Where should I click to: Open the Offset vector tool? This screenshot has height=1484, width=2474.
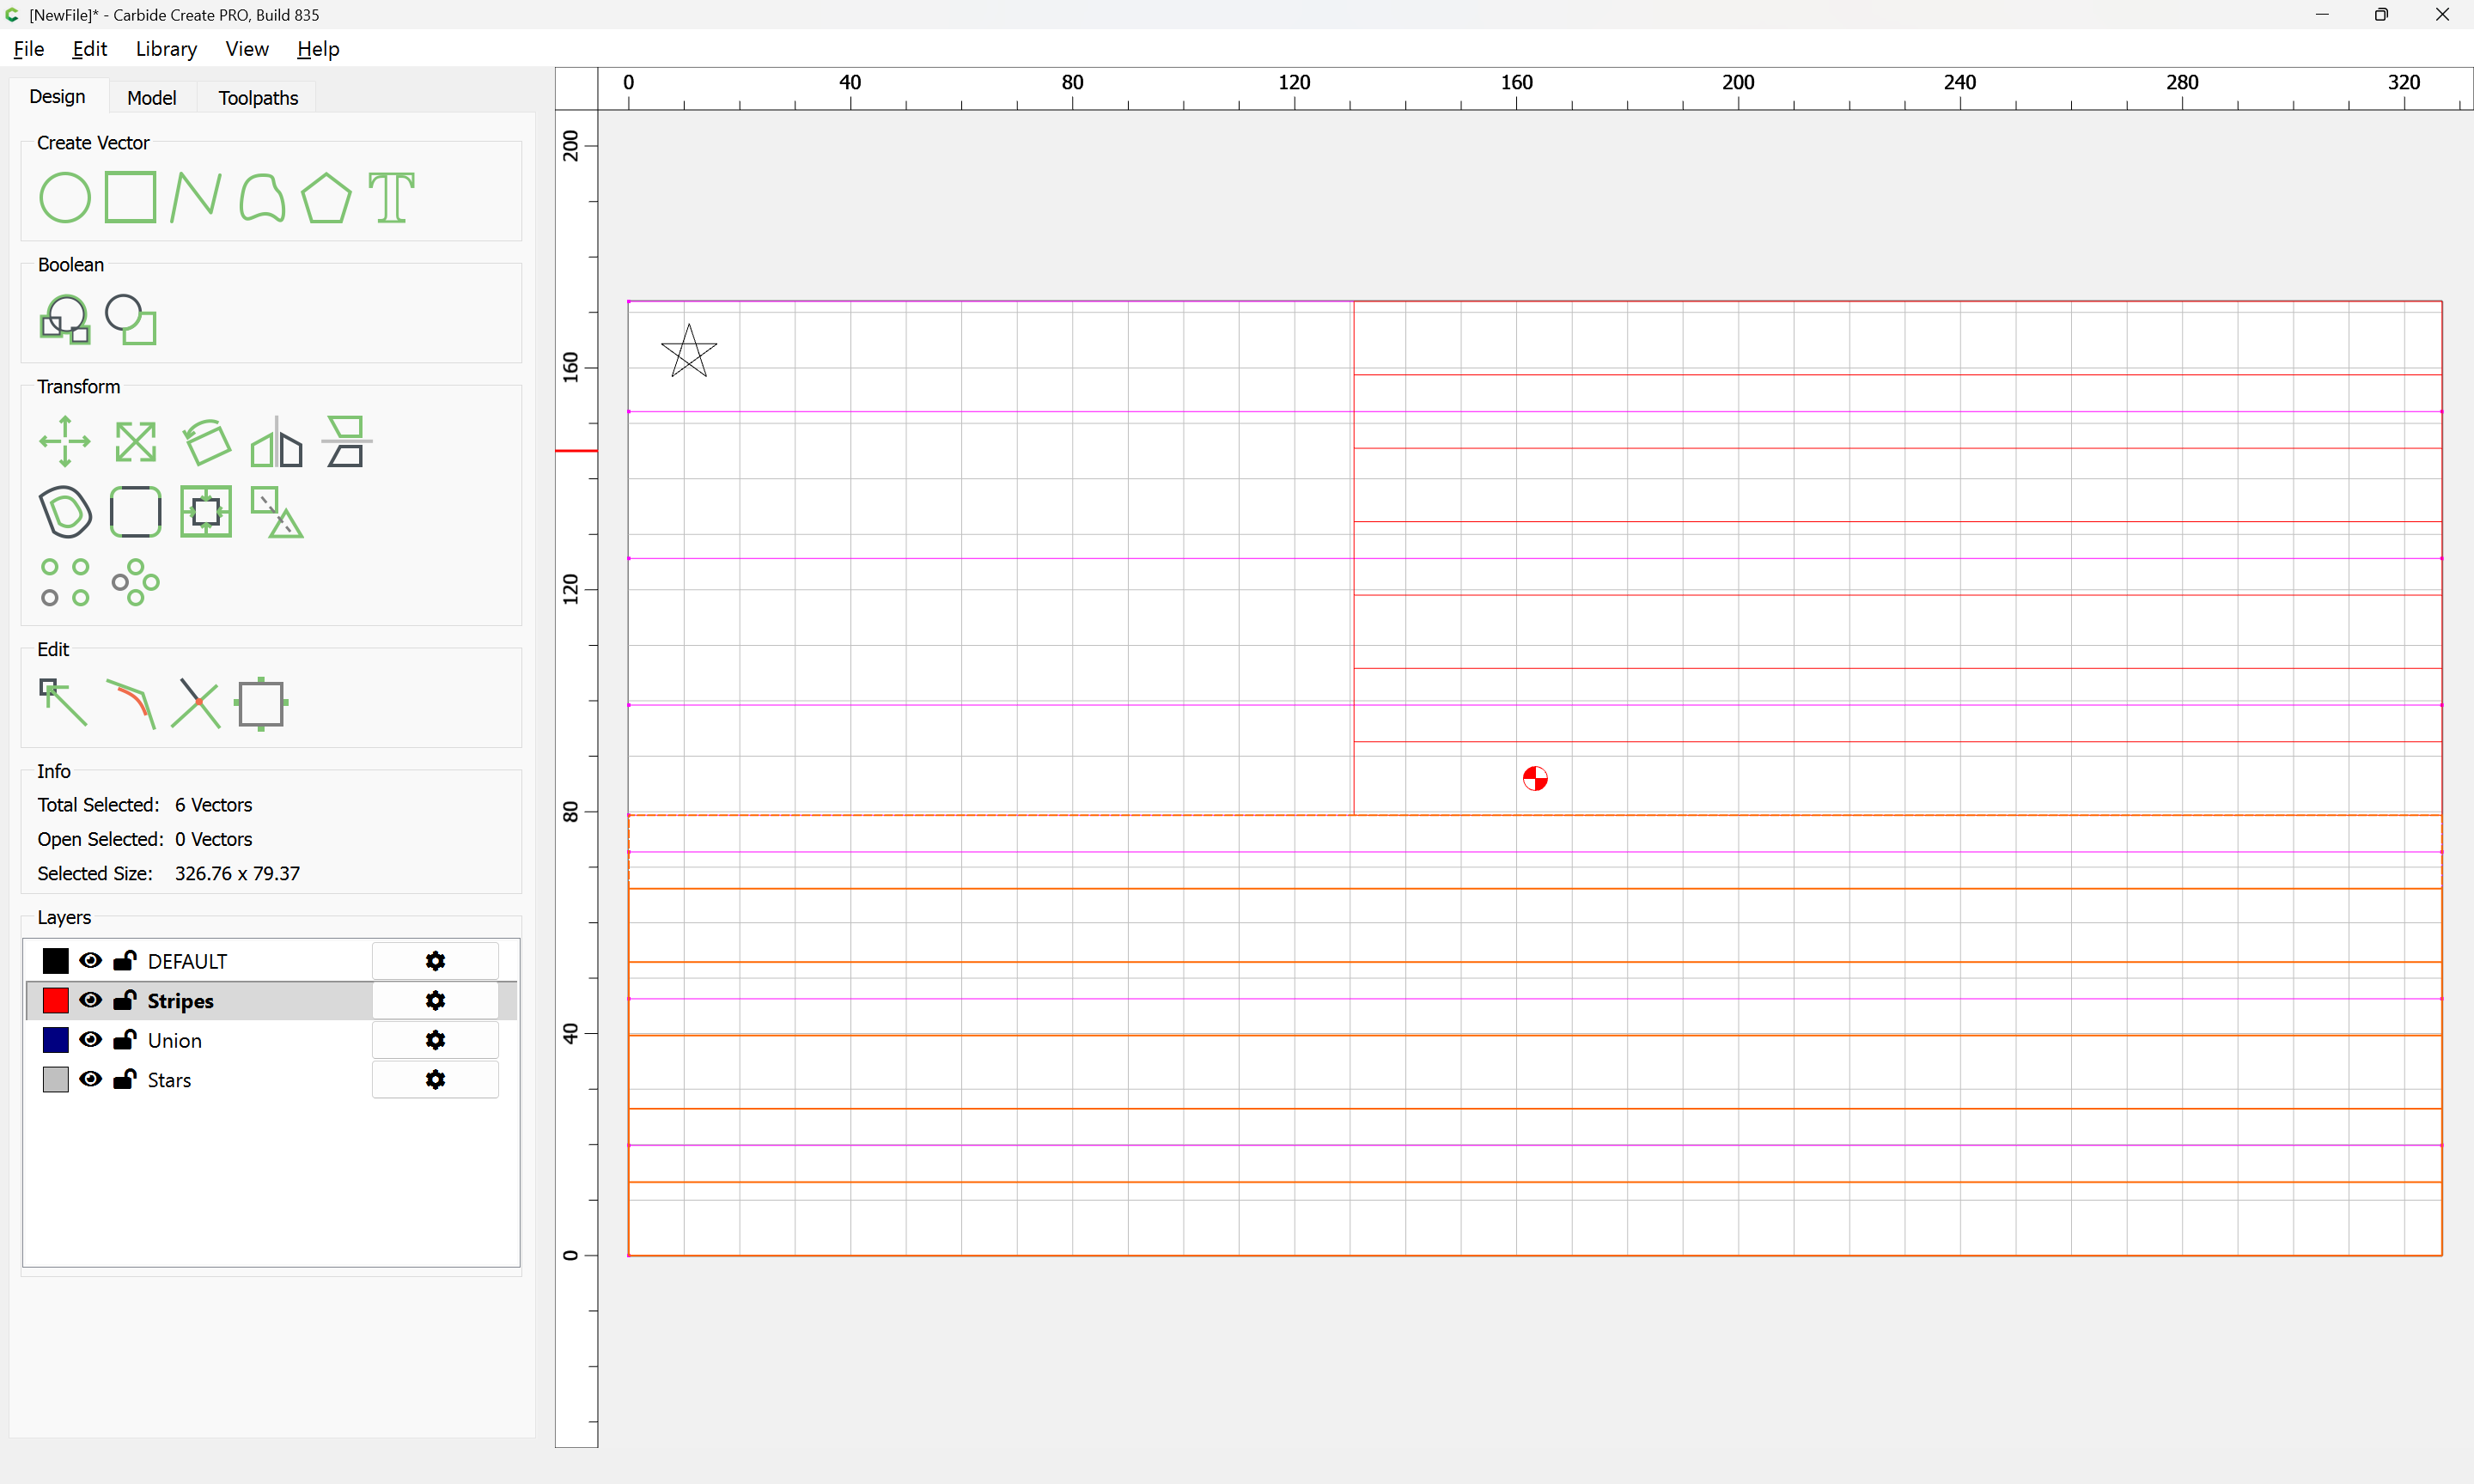[65, 512]
